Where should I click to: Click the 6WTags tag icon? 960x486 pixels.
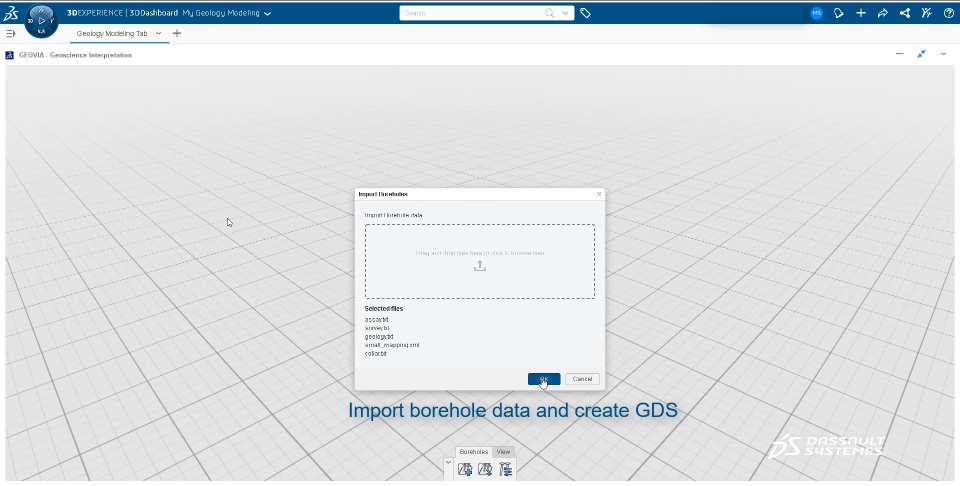(585, 13)
